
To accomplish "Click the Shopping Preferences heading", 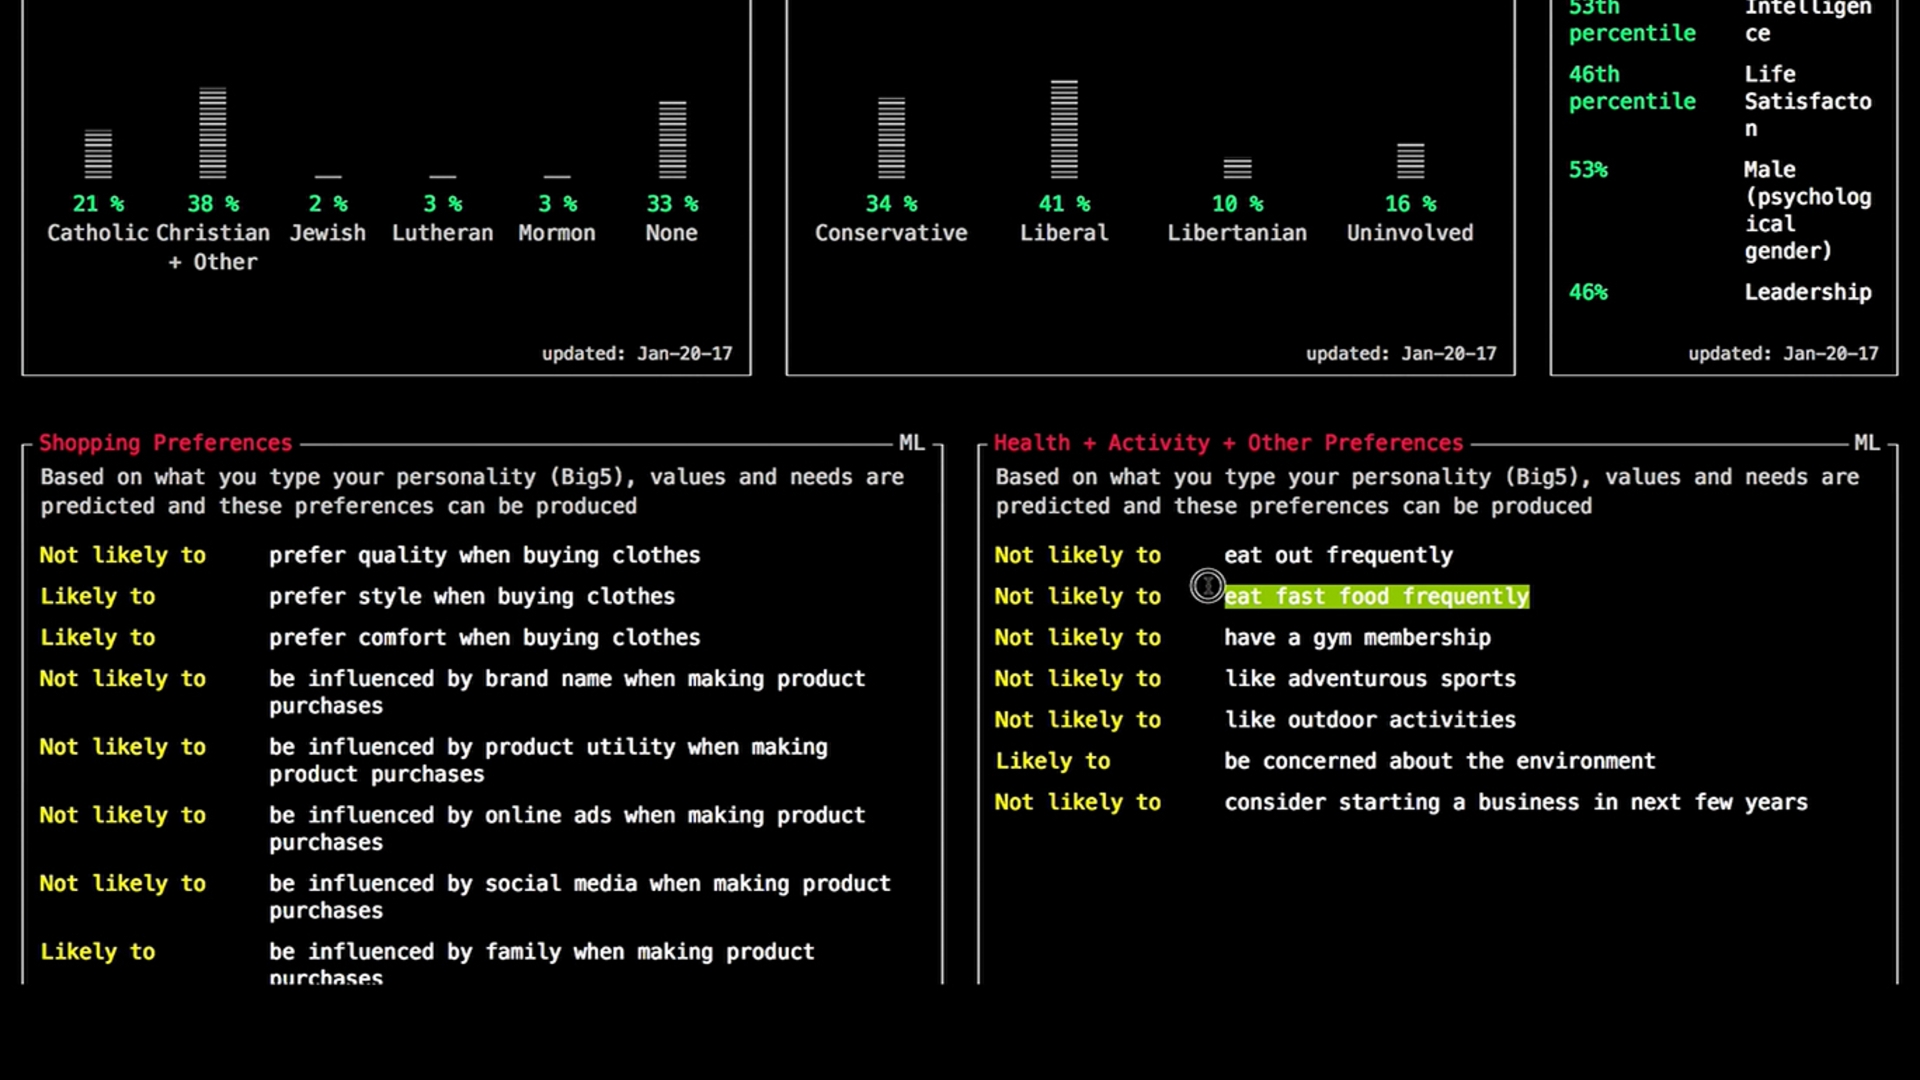I will (x=166, y=443).
